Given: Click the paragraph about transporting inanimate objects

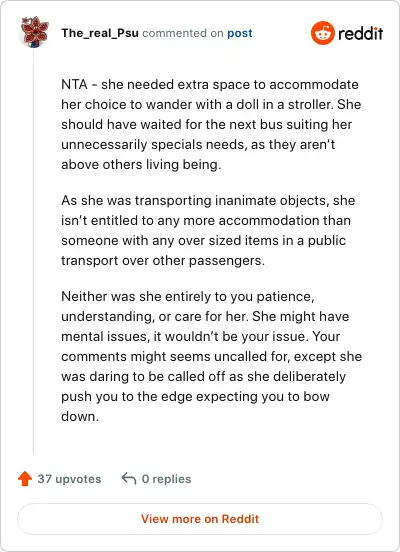Looking at the screenshot, I should [x=208, y=231].
